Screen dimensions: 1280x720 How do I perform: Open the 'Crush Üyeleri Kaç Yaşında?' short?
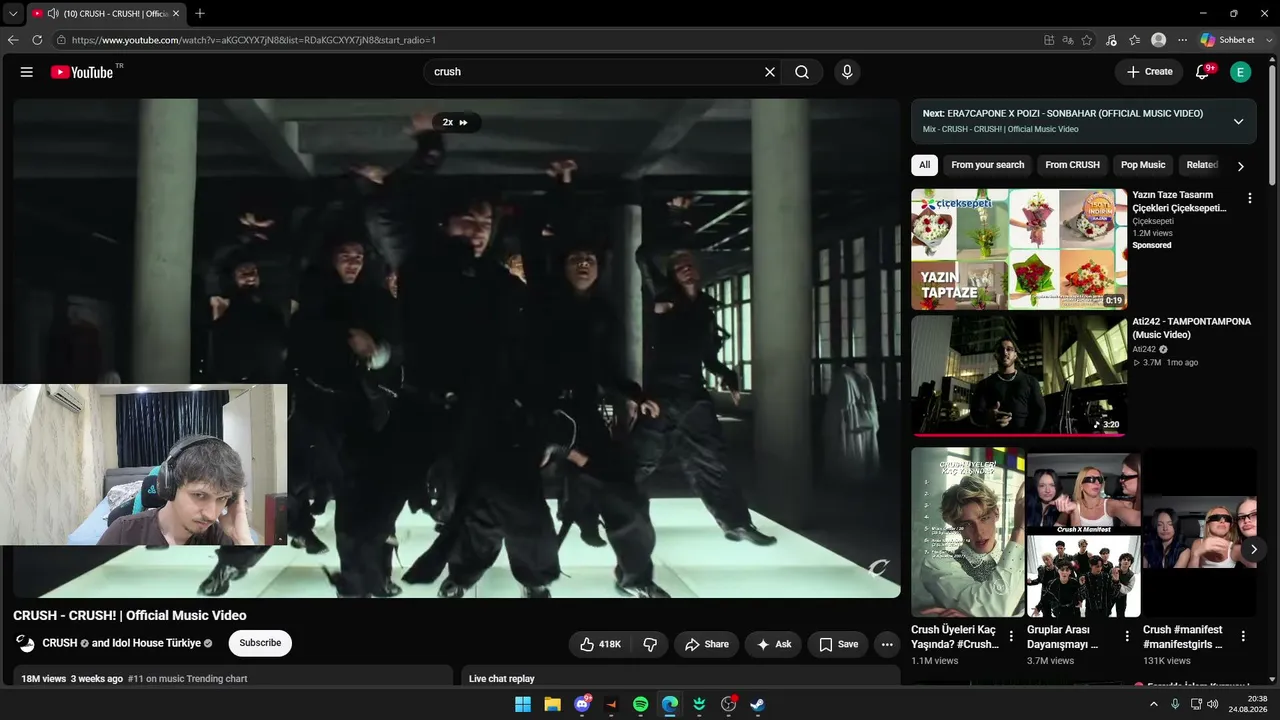[968, 532]
